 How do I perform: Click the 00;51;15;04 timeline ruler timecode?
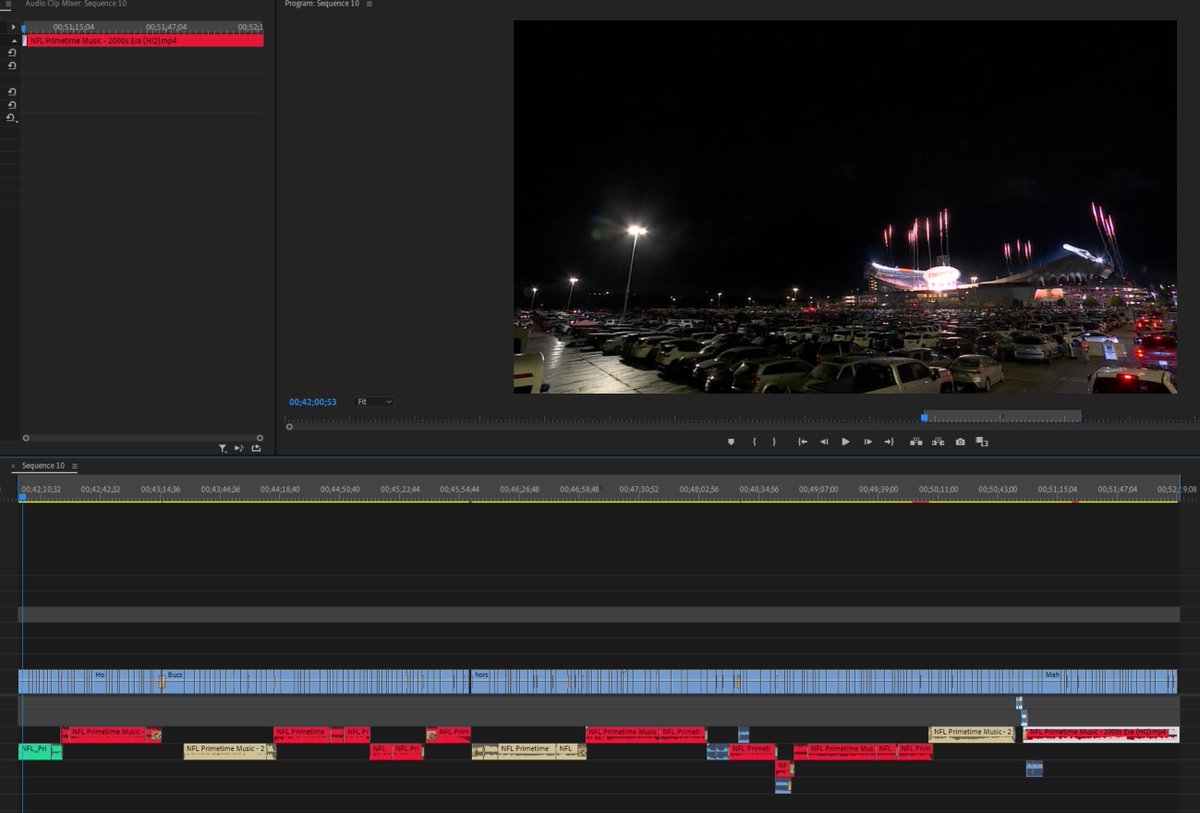coord(1058,489)
